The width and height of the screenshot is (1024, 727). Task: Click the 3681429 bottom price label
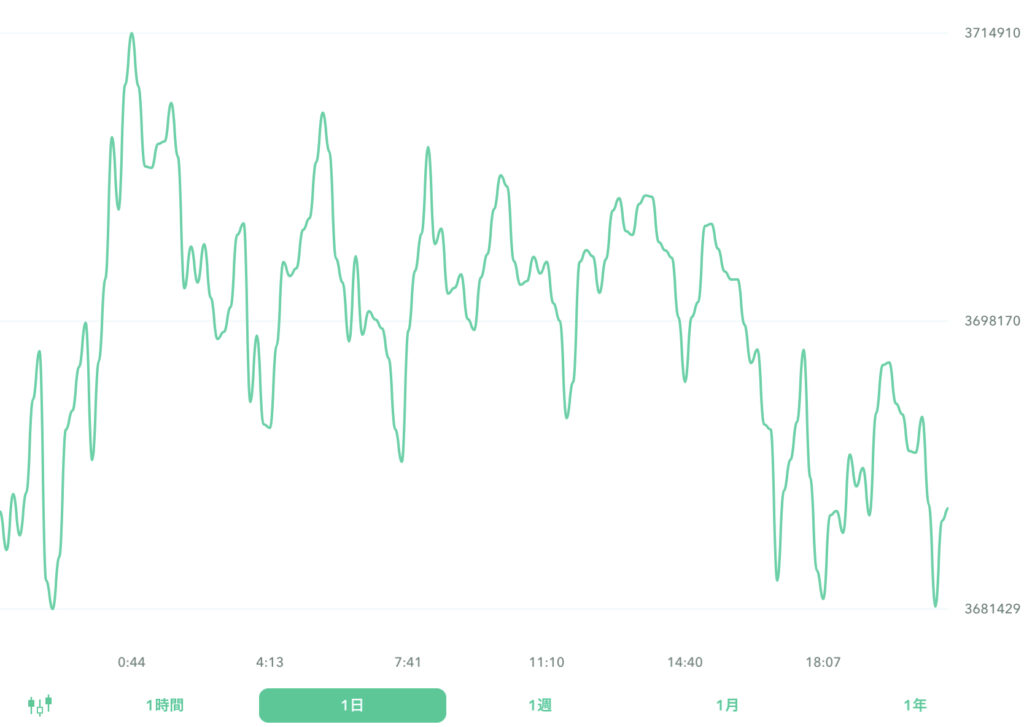click(992, 609)
